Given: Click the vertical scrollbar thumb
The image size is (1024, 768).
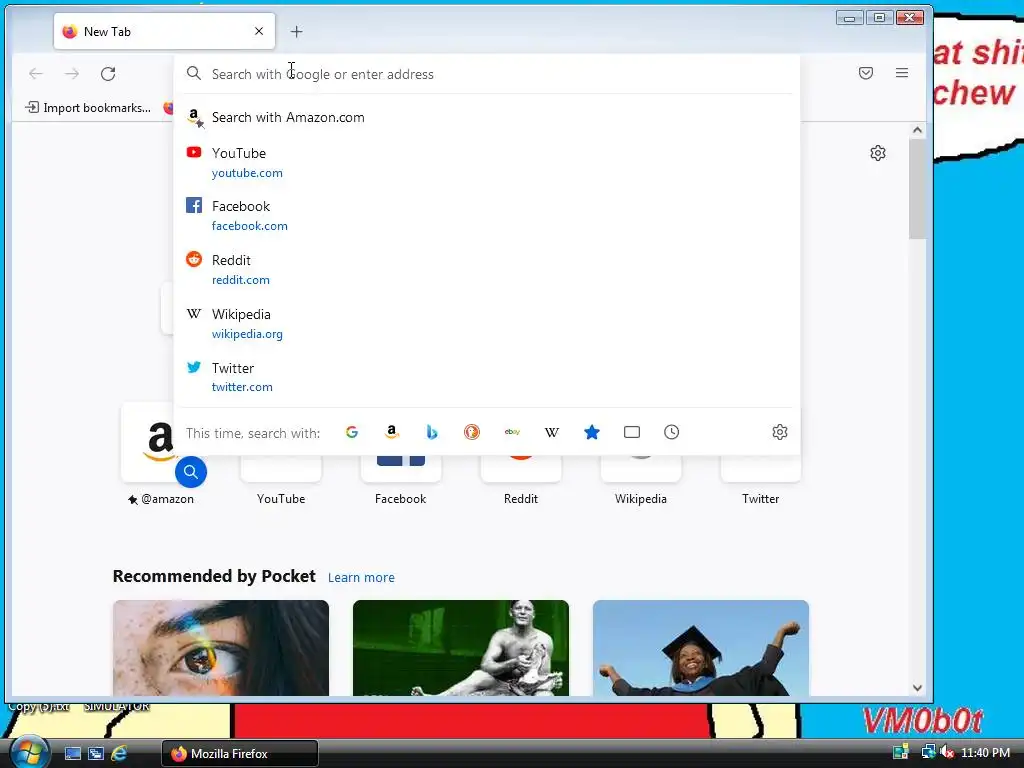Looking at the screenshot, I should tap(917, 189).
